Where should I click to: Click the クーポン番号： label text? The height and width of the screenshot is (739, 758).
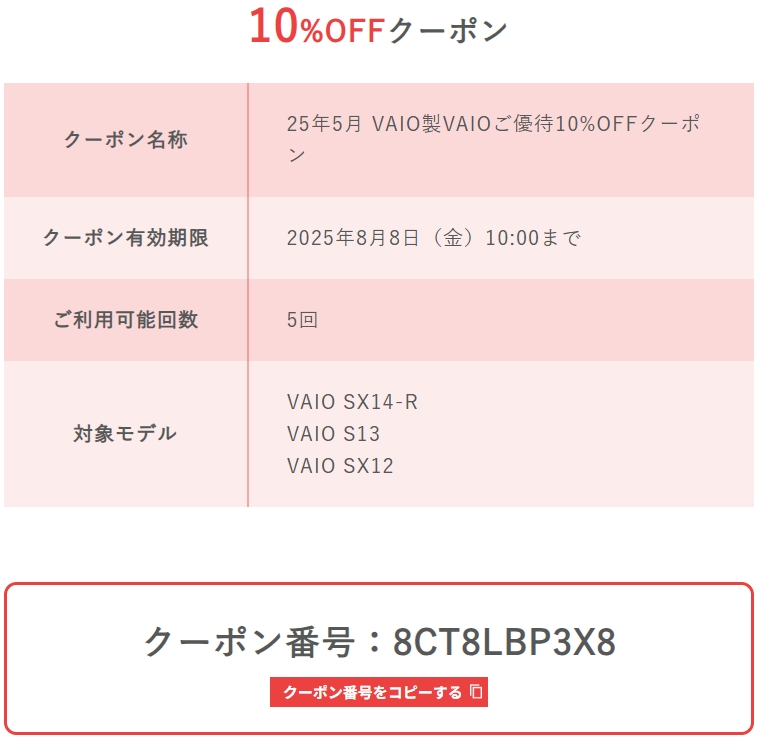pyautogui.click(x=265, y=642)
